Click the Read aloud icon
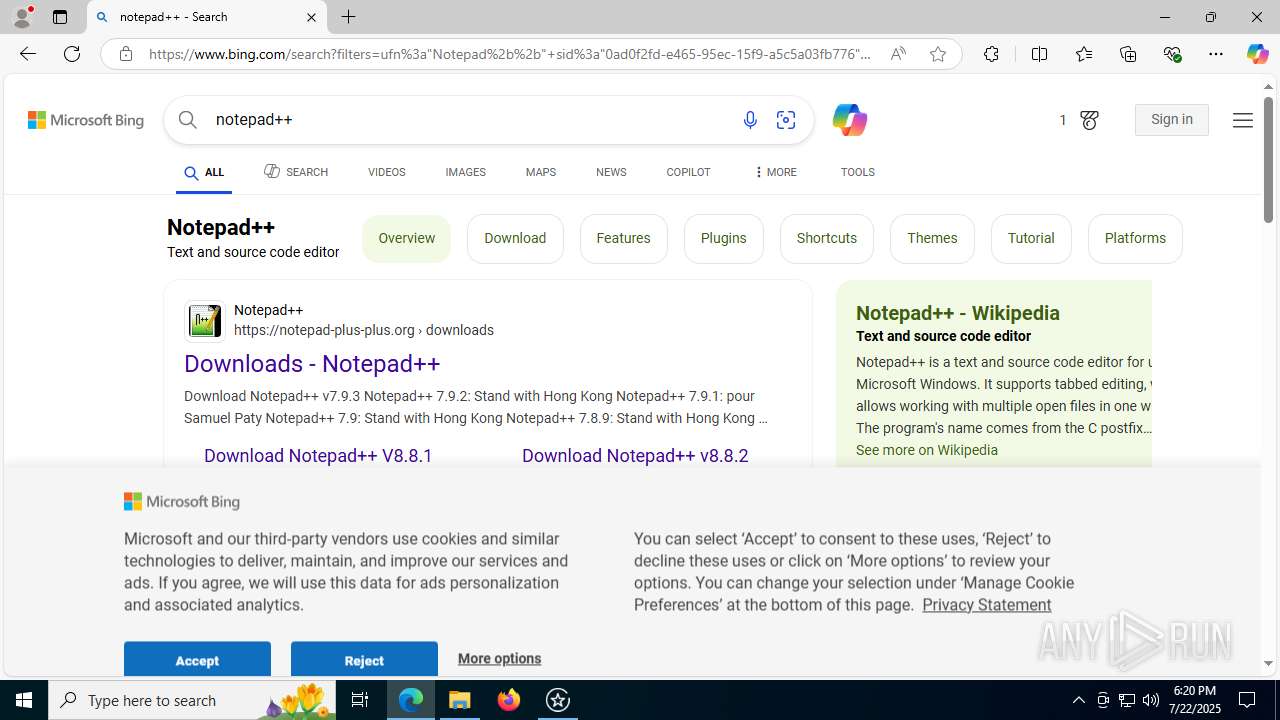 (x=898, y=54)
